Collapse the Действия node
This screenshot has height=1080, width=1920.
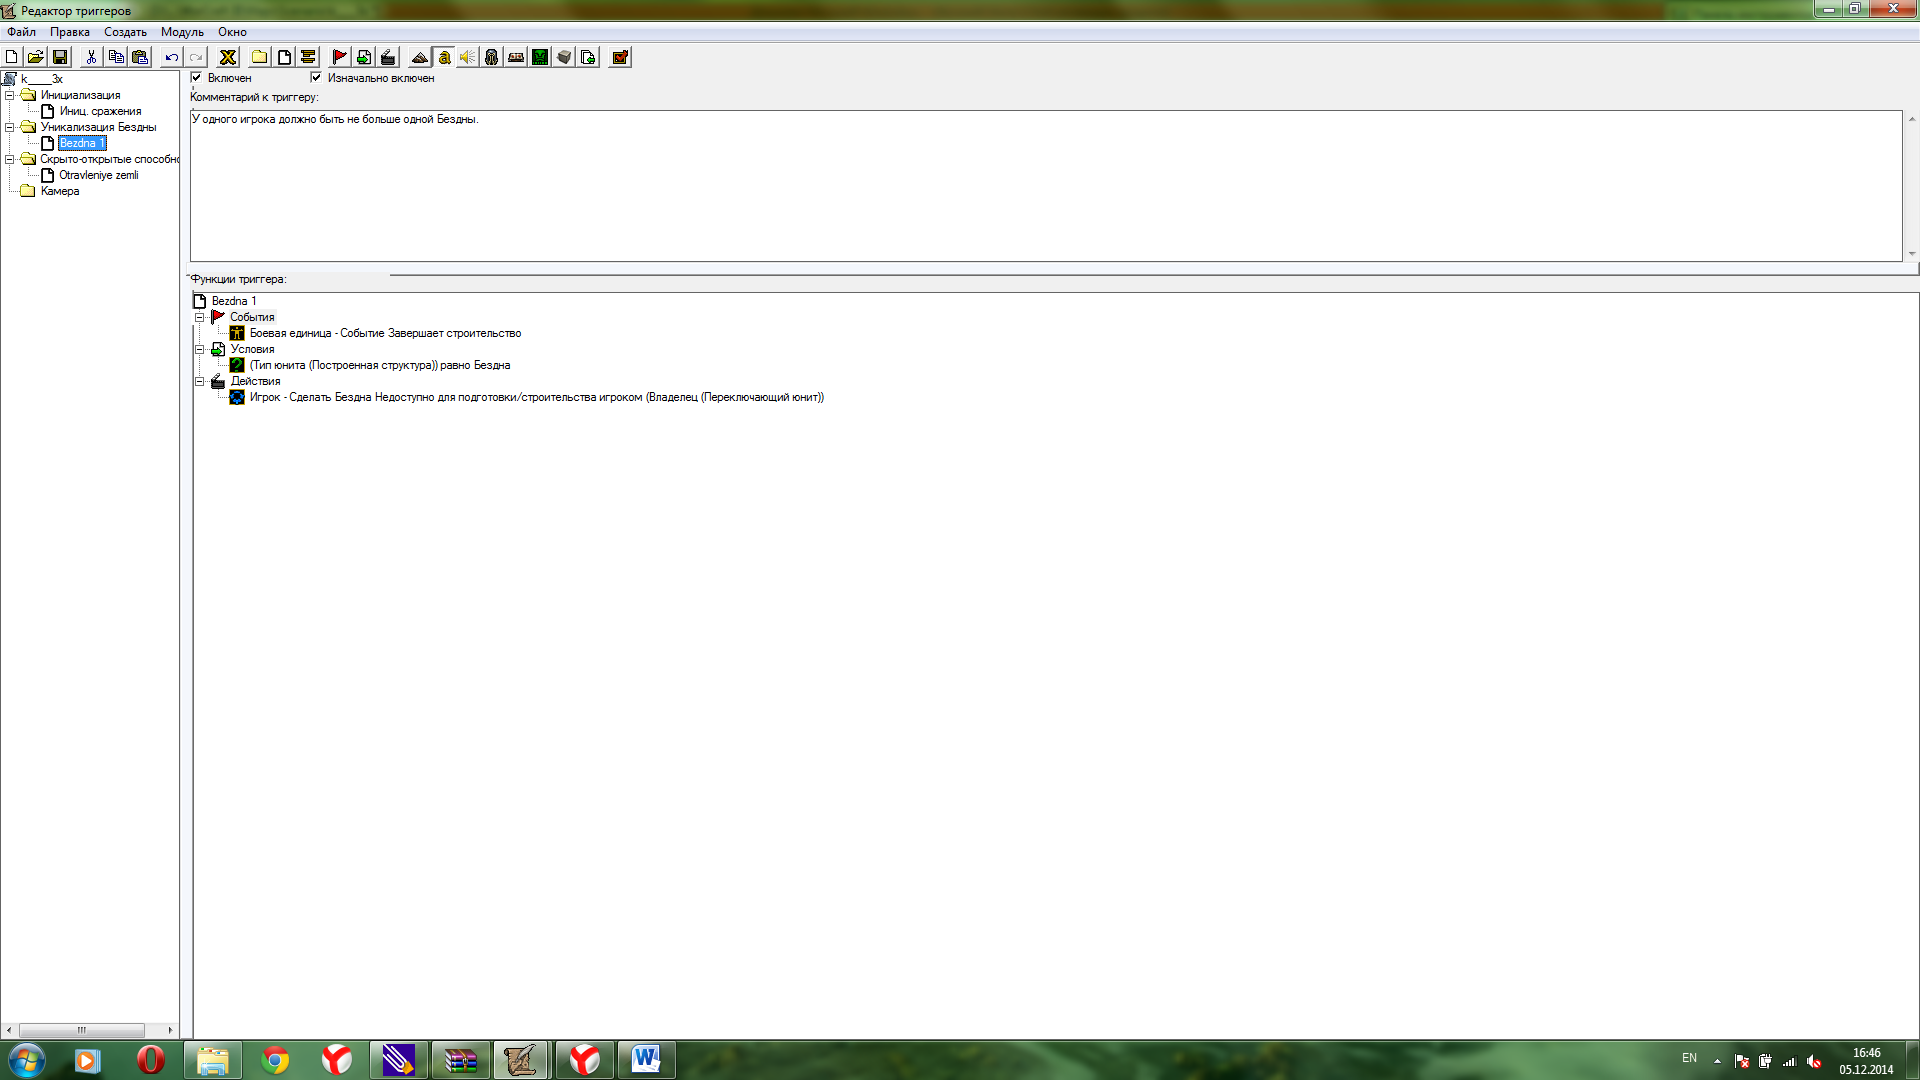coord(199,381)
